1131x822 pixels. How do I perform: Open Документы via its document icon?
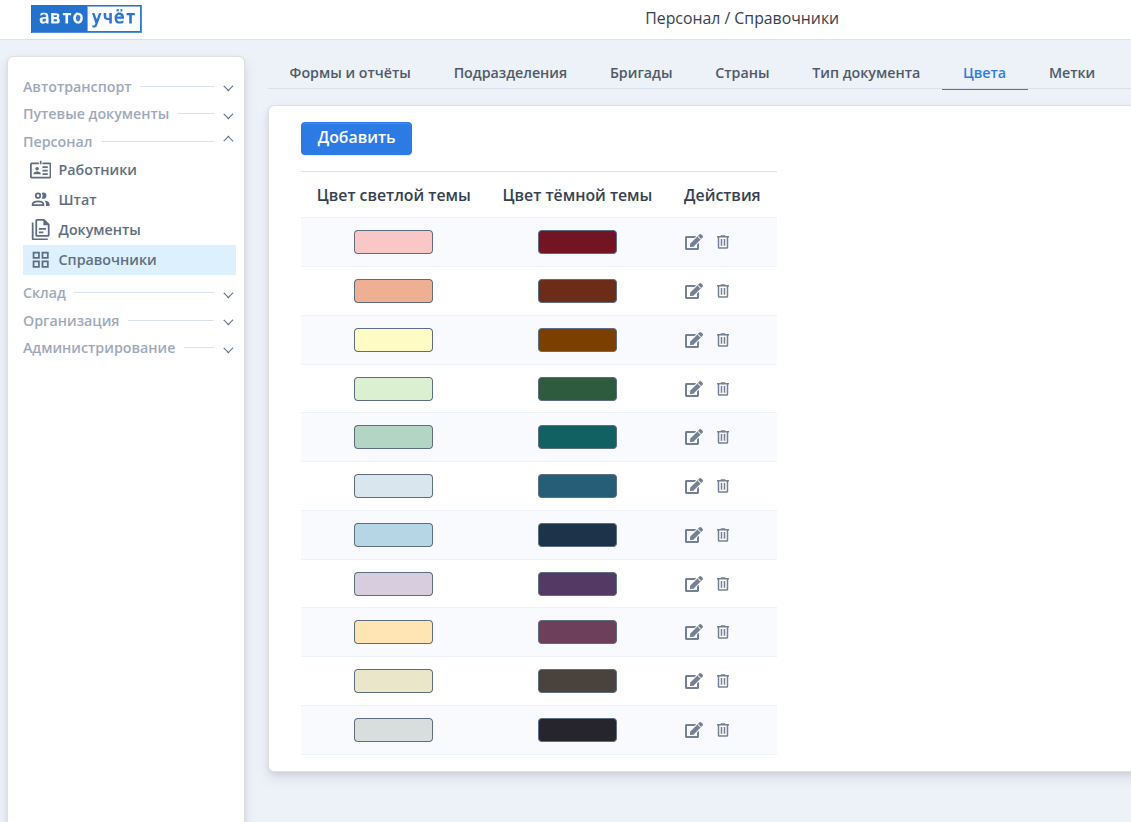click(40, 230)
